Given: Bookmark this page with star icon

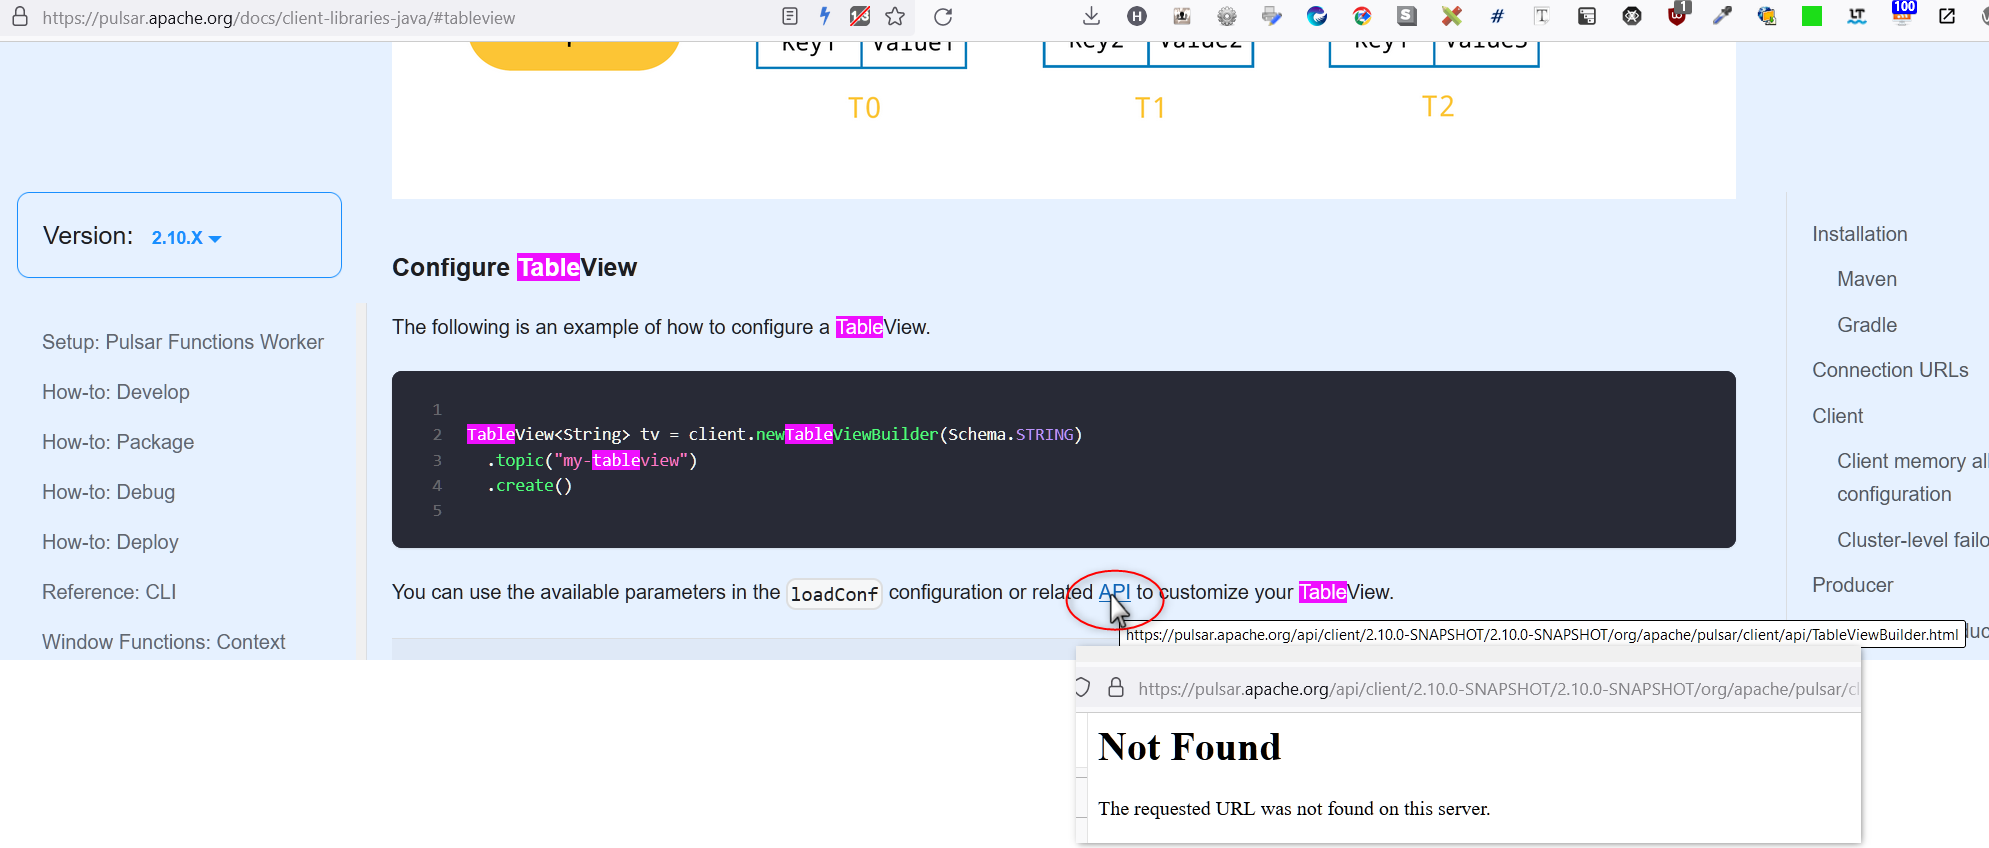Looking at the screenshot, I should pos(895,16).
